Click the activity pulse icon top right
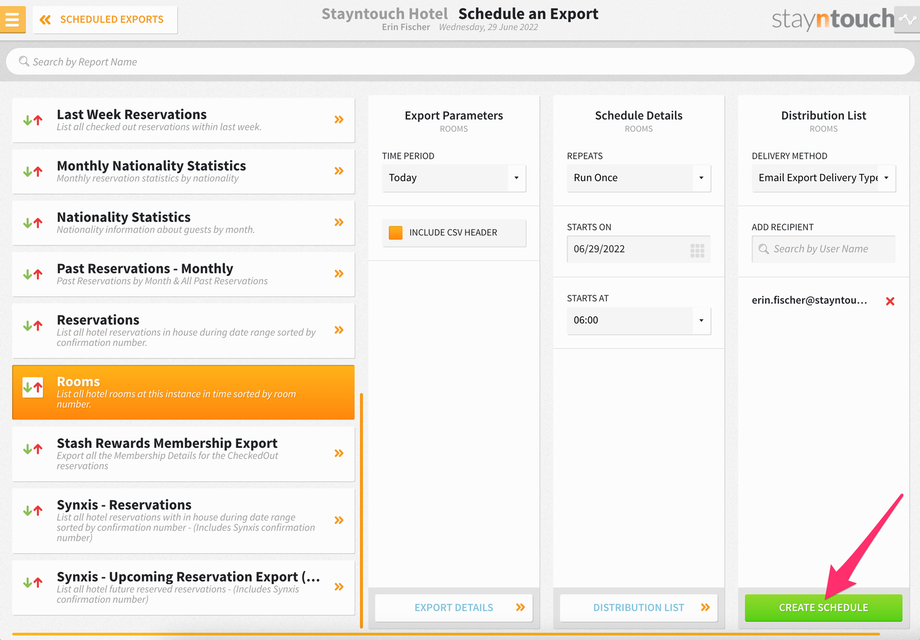920x640 pixels. tap(907, 19)
